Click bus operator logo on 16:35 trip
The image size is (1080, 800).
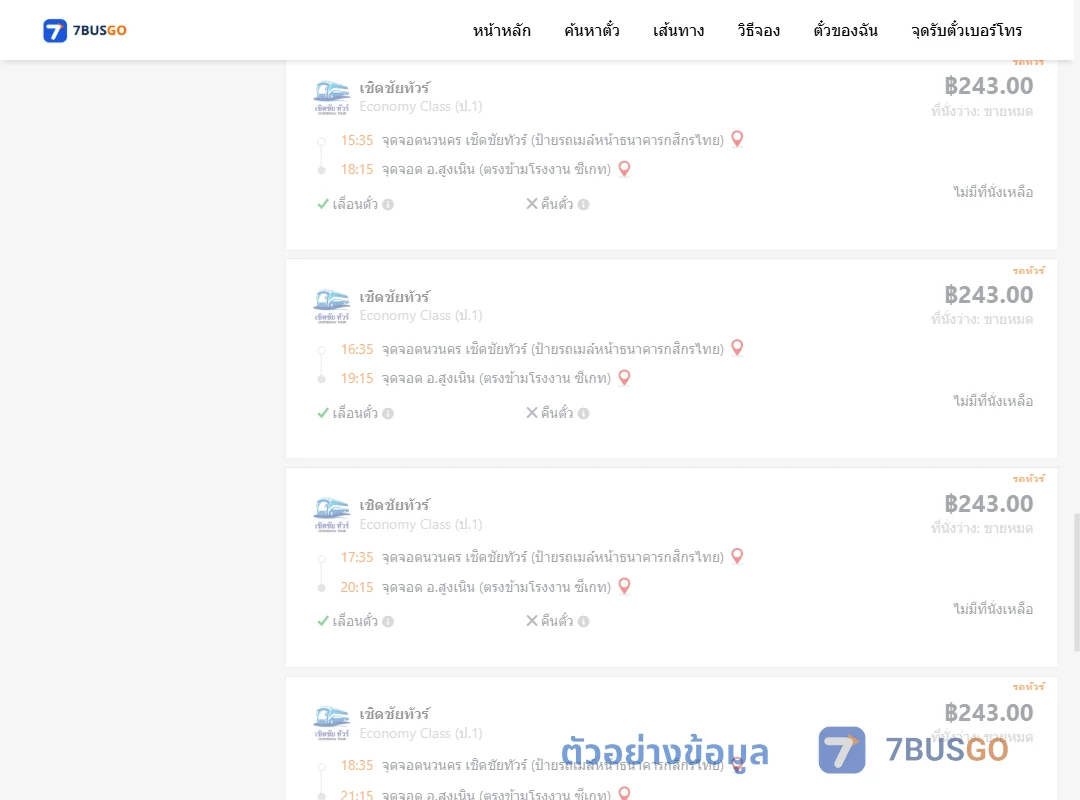coord(331,306)
